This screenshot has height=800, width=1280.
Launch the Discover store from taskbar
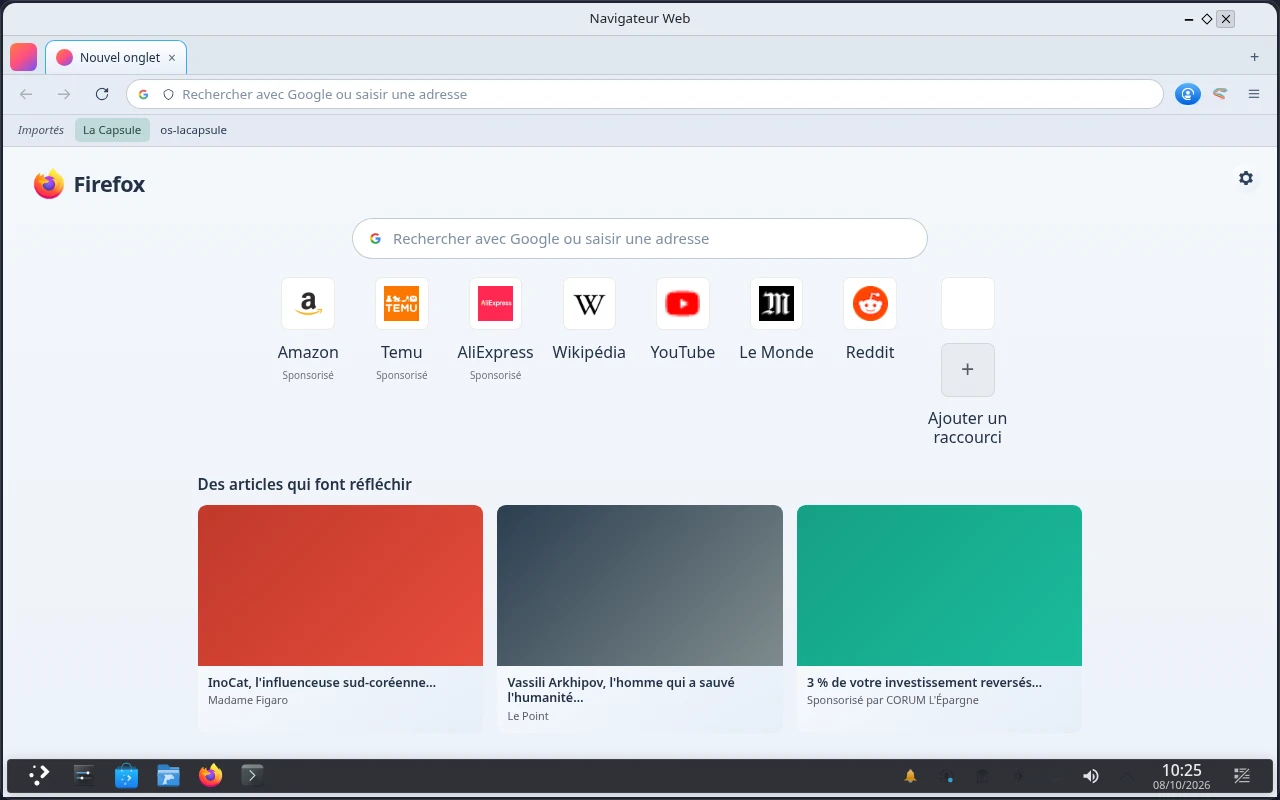click(x=126, y=775)
